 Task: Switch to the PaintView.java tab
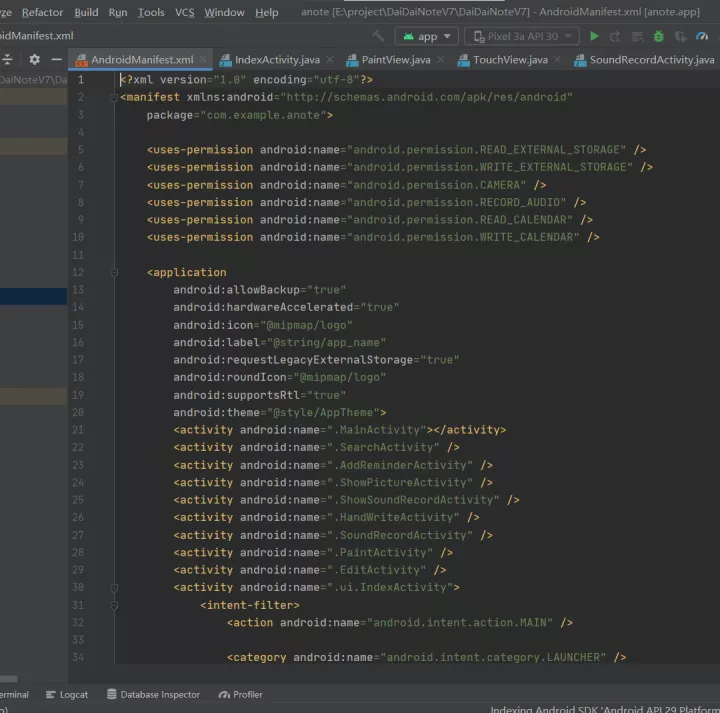(x=395, y=60)
